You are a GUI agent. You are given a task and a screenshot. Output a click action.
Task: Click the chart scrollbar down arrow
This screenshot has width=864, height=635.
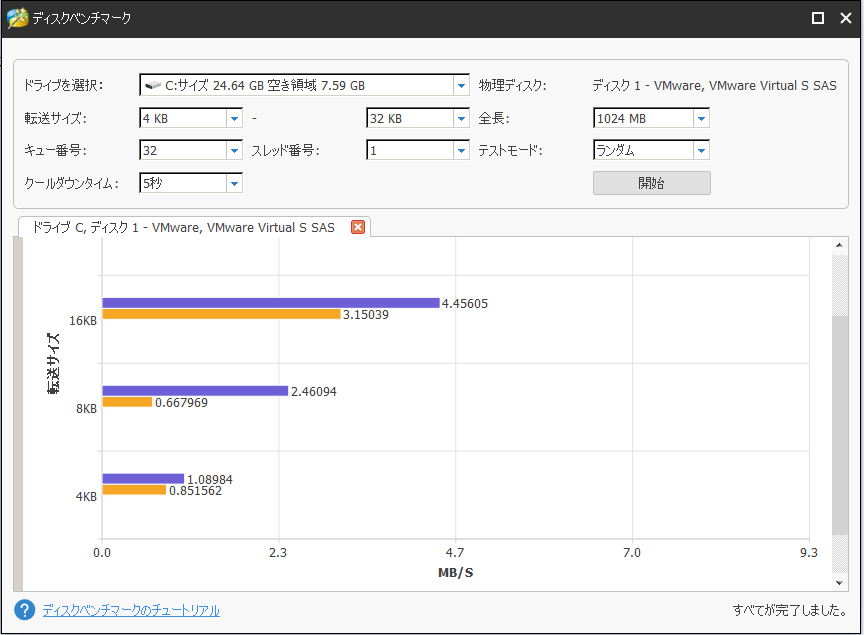pos(840,581)
